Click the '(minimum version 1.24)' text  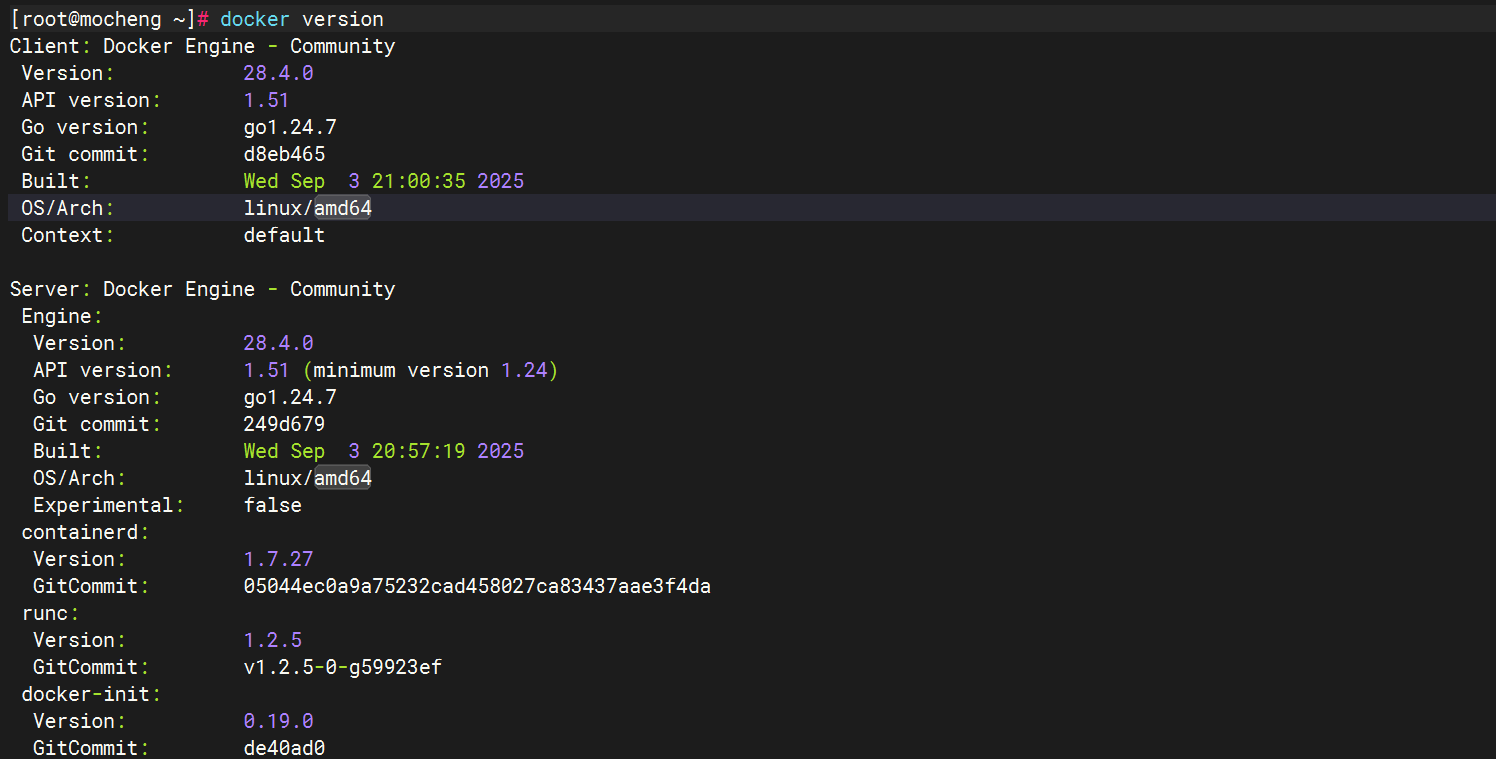coord(431,370)
